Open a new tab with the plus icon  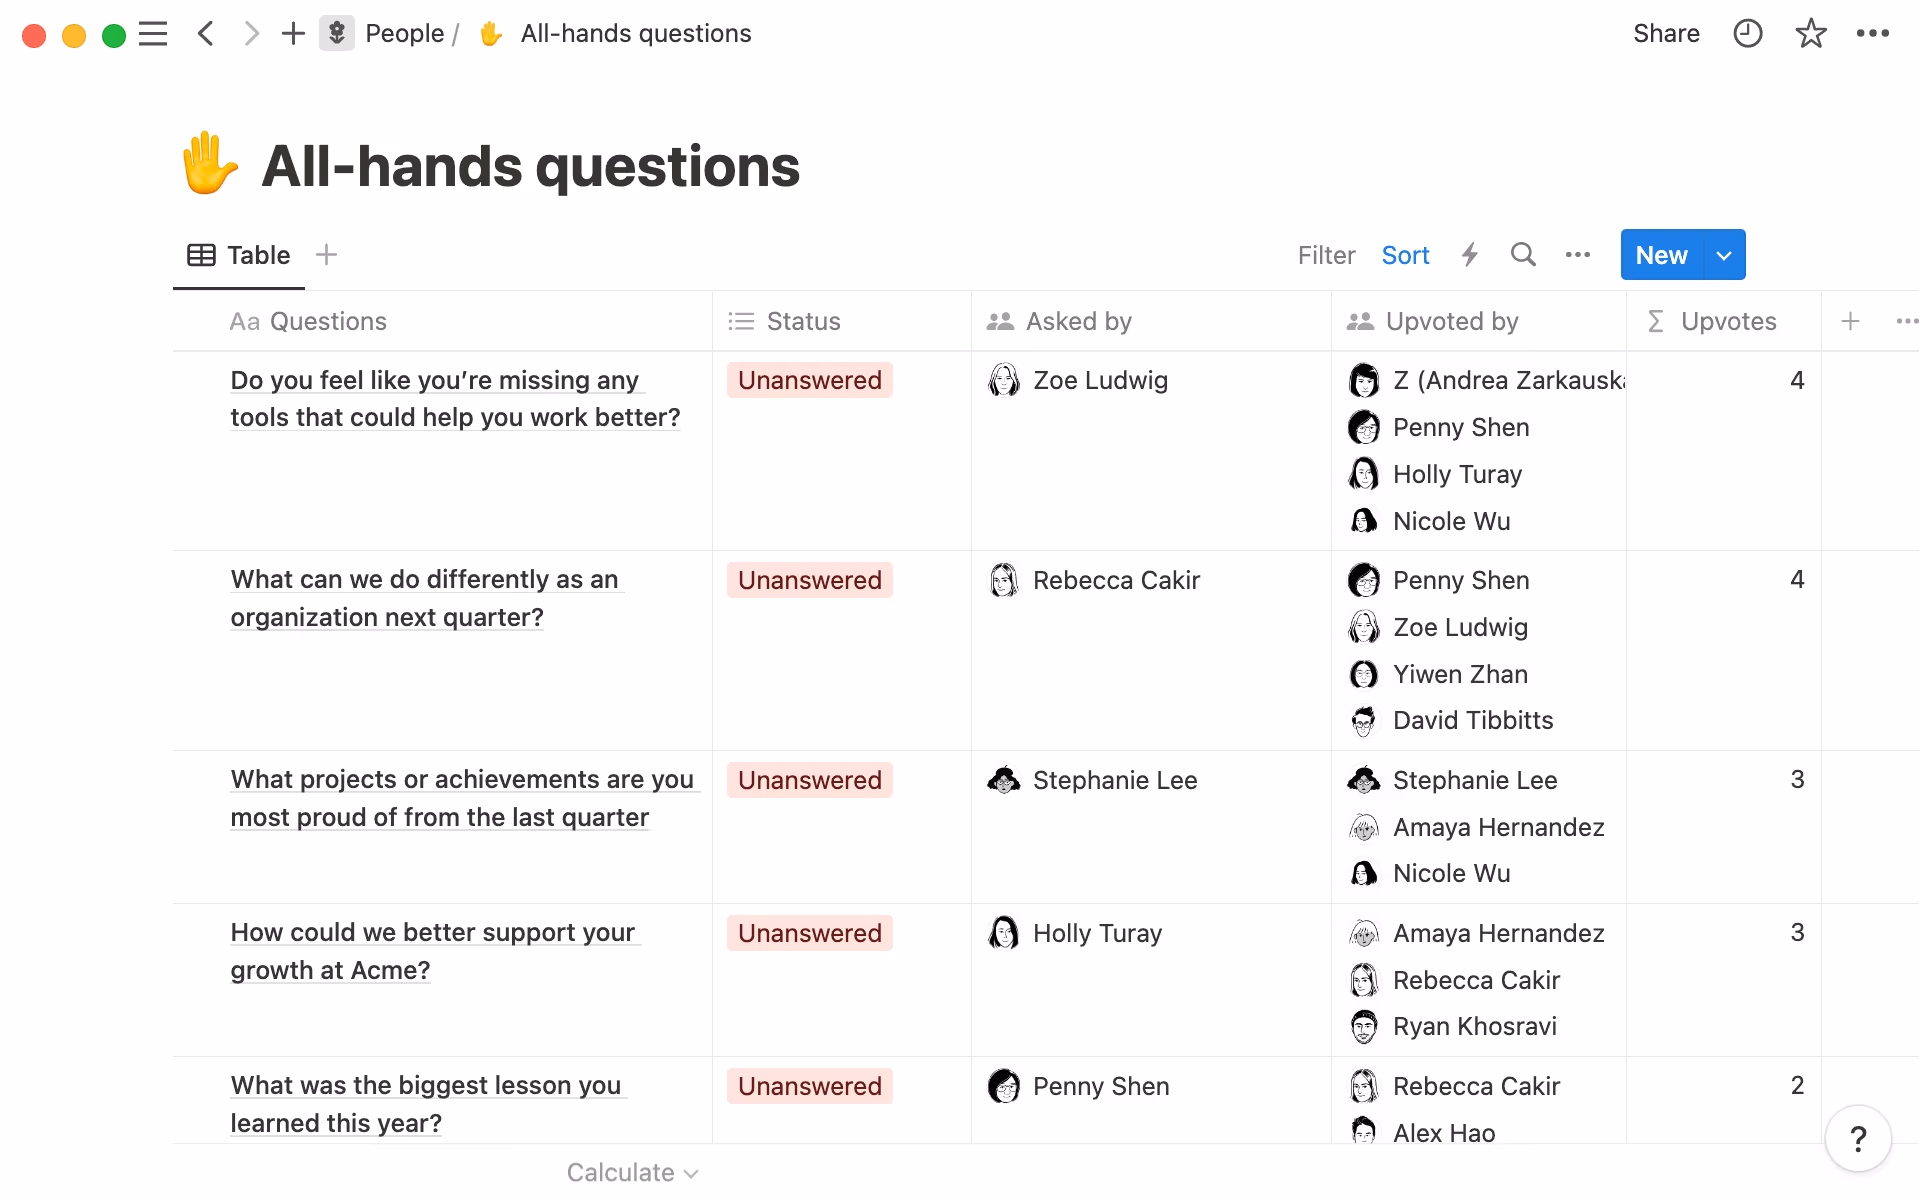[x=292, y=33]
